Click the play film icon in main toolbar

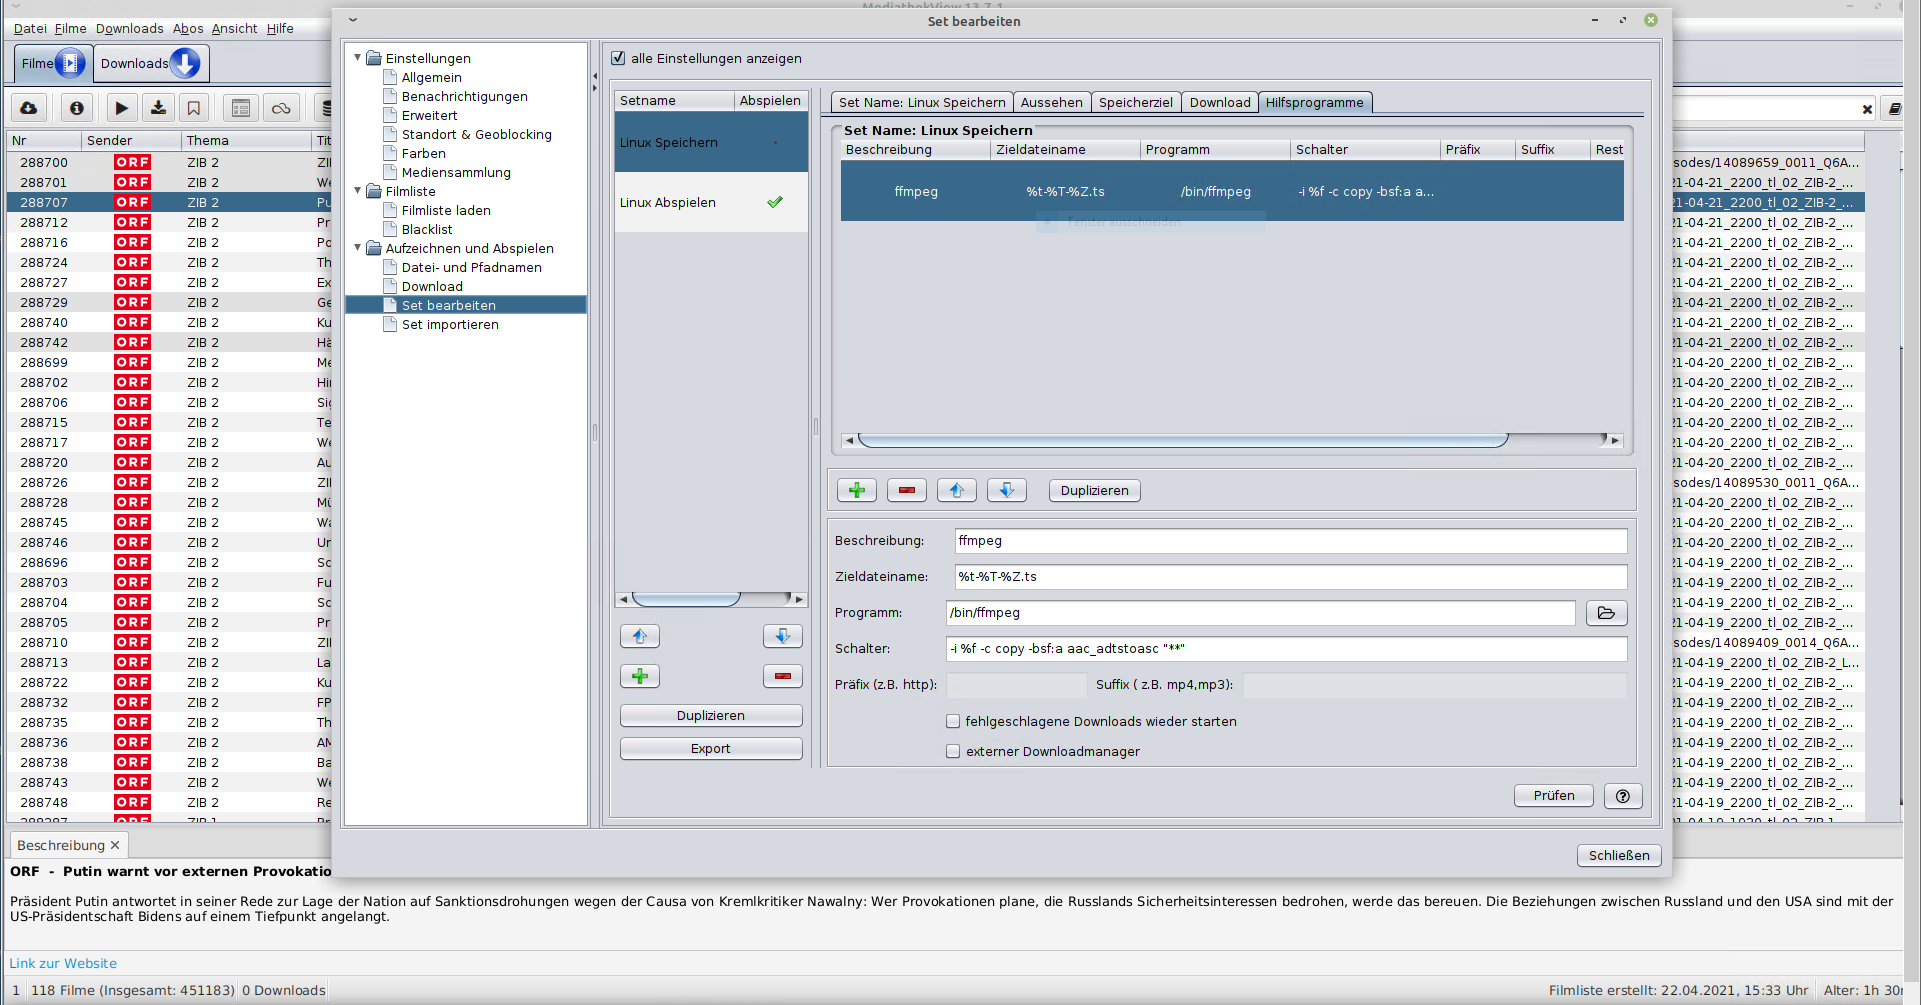[121, 108]
